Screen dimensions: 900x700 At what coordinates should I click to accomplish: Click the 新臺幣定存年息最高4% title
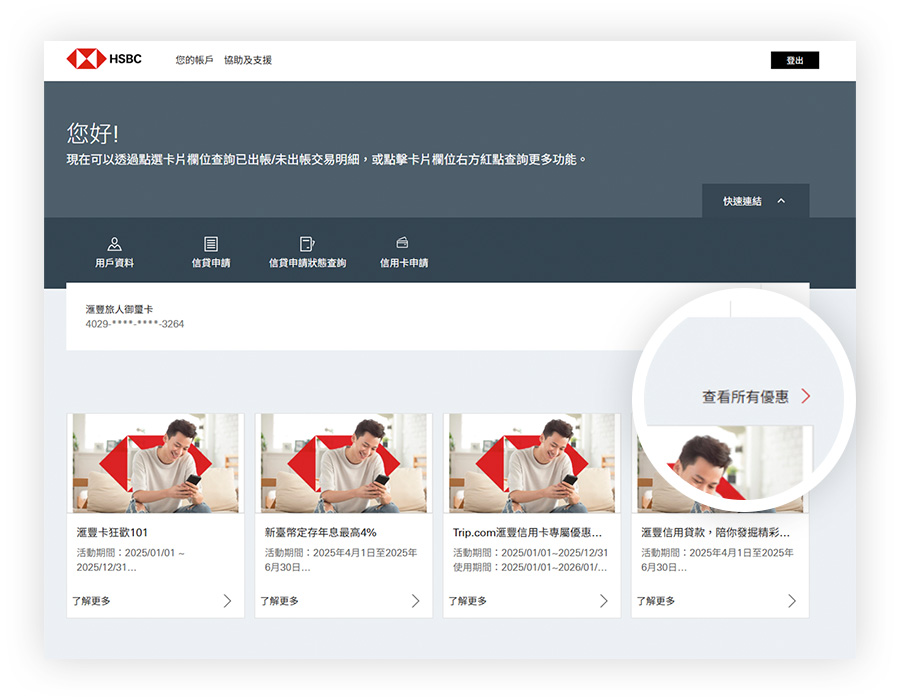[x=320, y=532]
